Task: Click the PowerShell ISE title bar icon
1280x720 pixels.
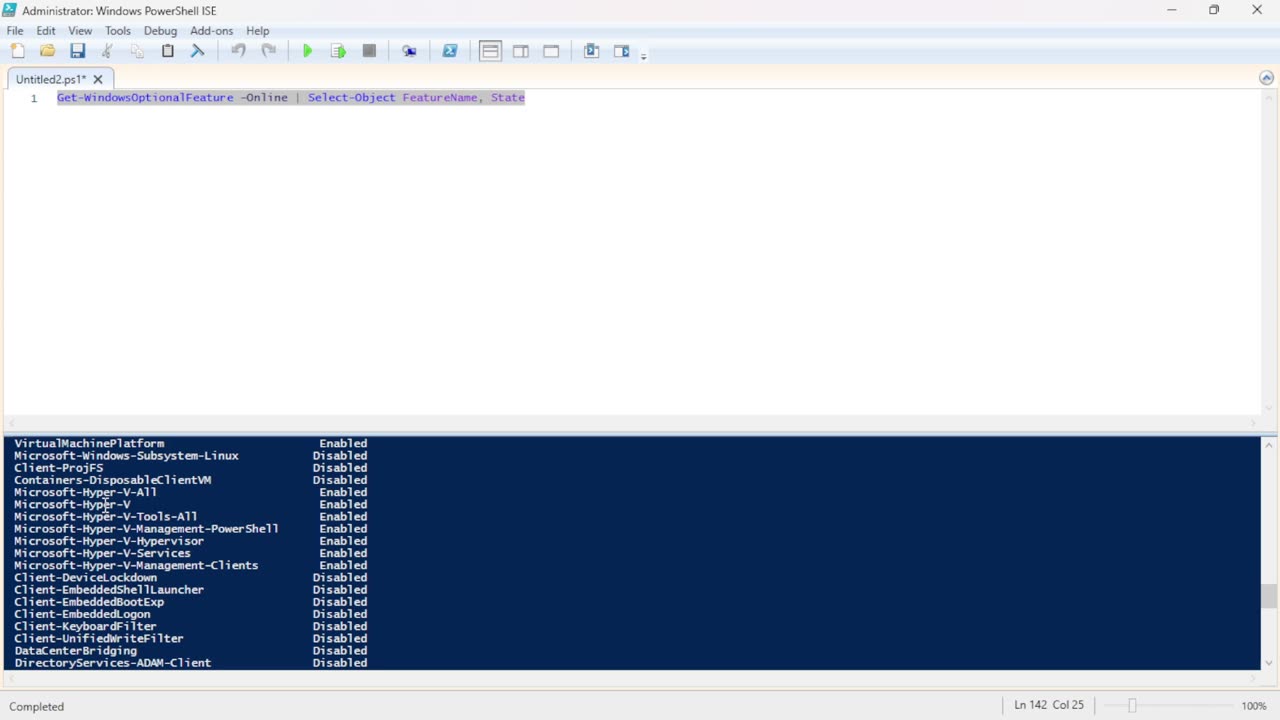Action: coord(9,10)
